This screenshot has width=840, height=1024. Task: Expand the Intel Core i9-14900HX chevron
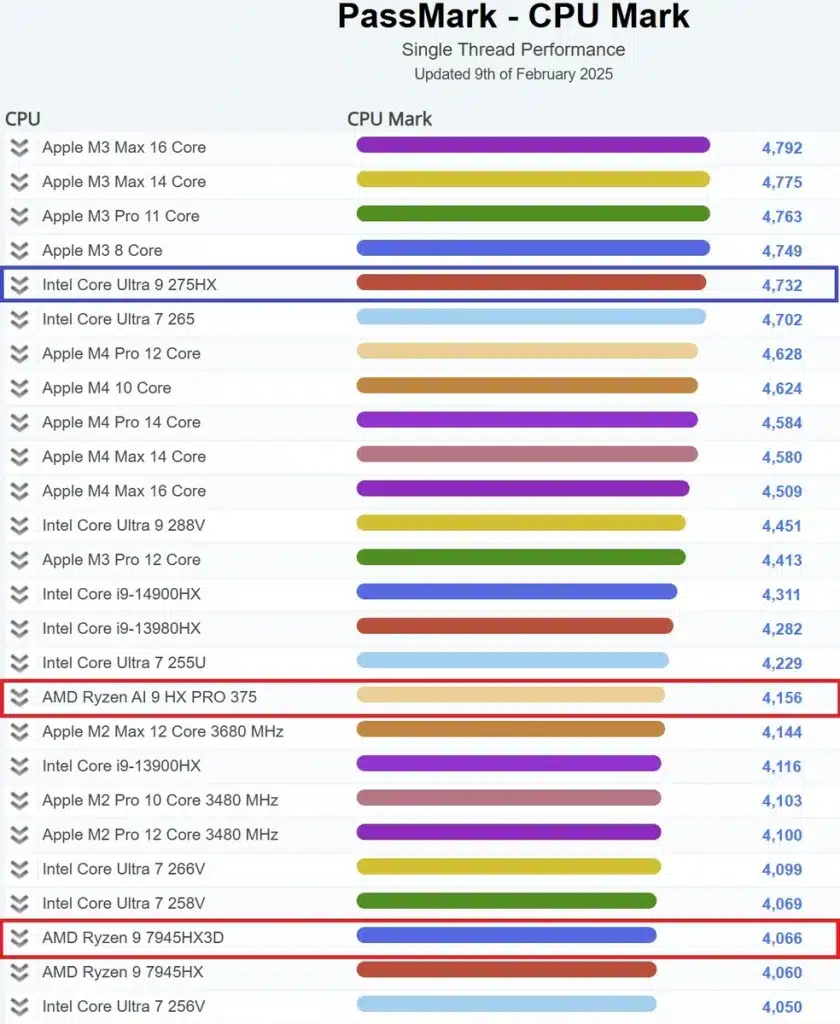(x=20, y=594)
